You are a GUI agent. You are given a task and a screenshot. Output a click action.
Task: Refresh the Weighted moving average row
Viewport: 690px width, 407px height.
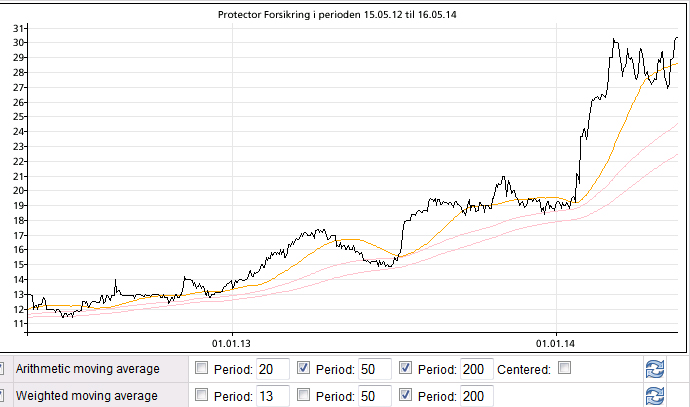[655, 395]
